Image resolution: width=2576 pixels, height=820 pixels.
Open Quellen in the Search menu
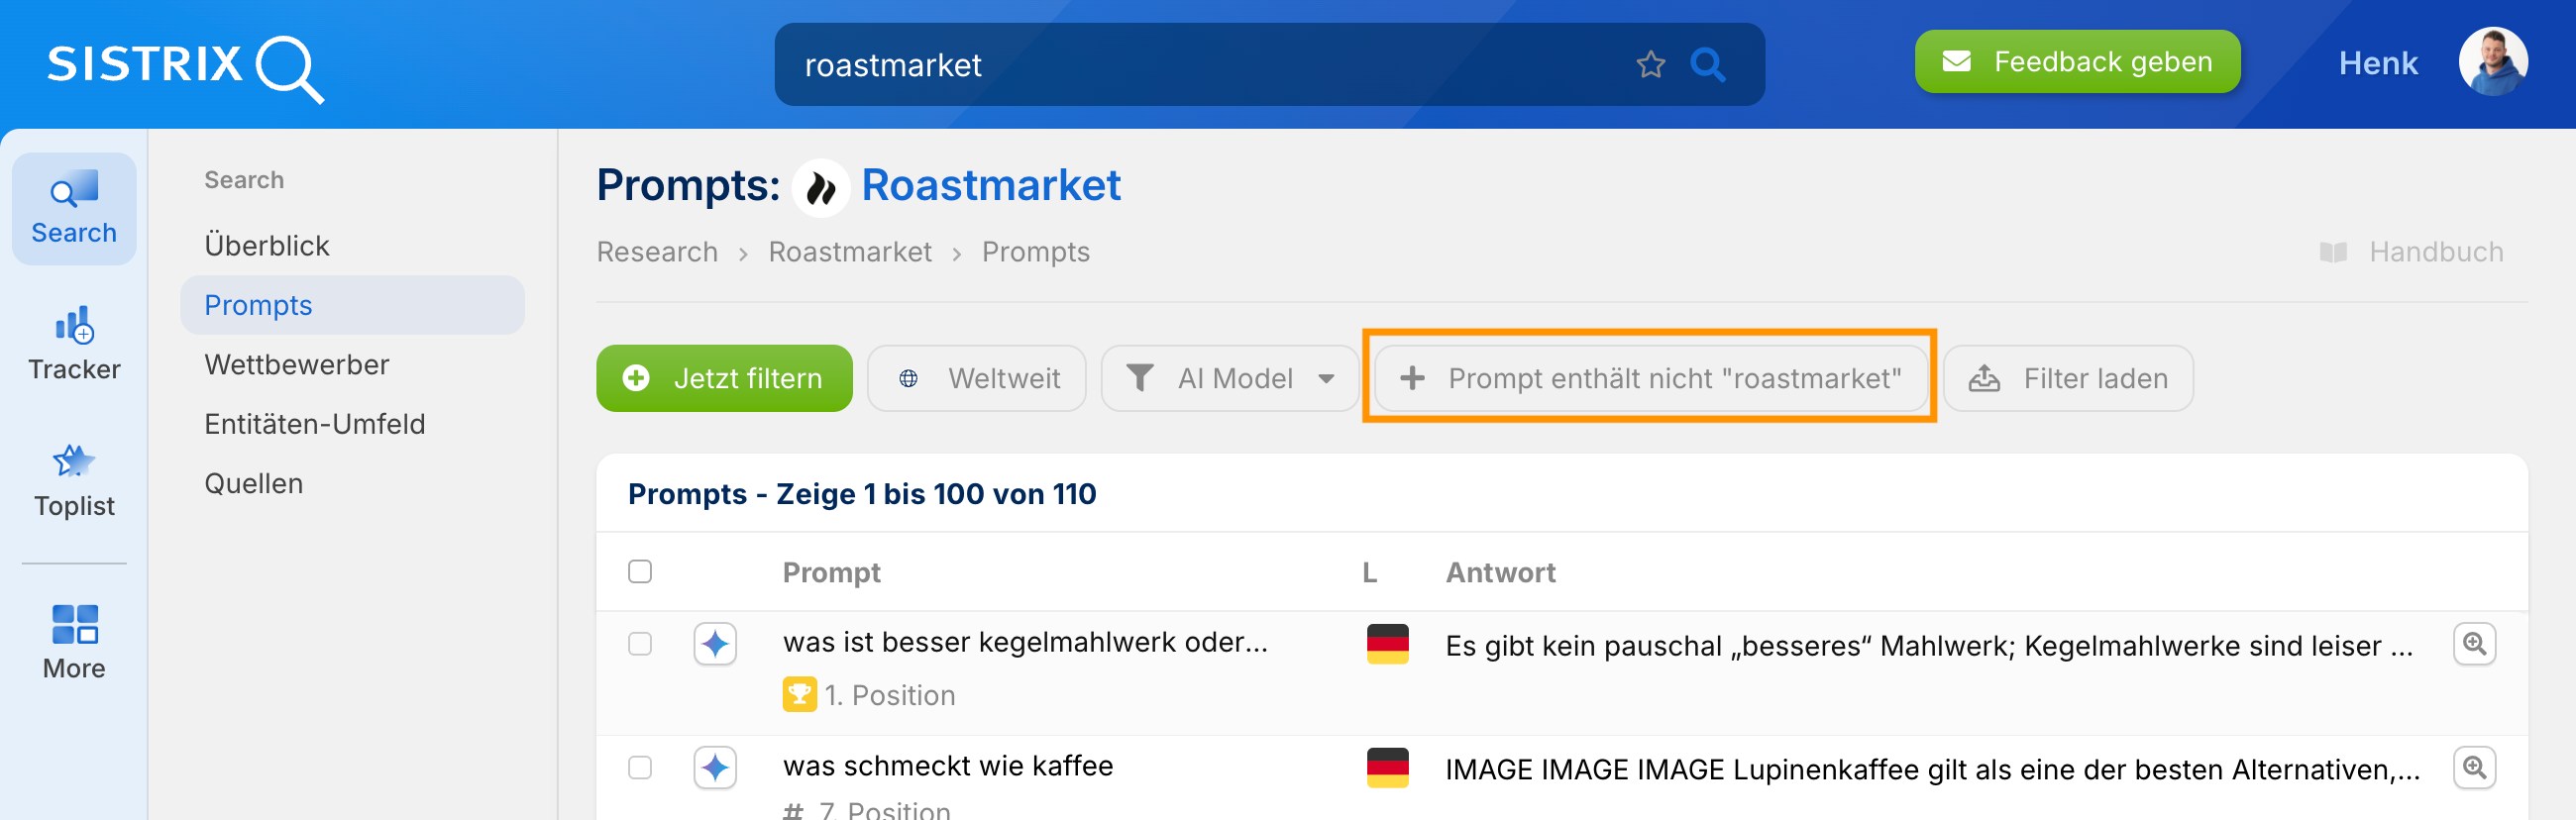[254, 484]
